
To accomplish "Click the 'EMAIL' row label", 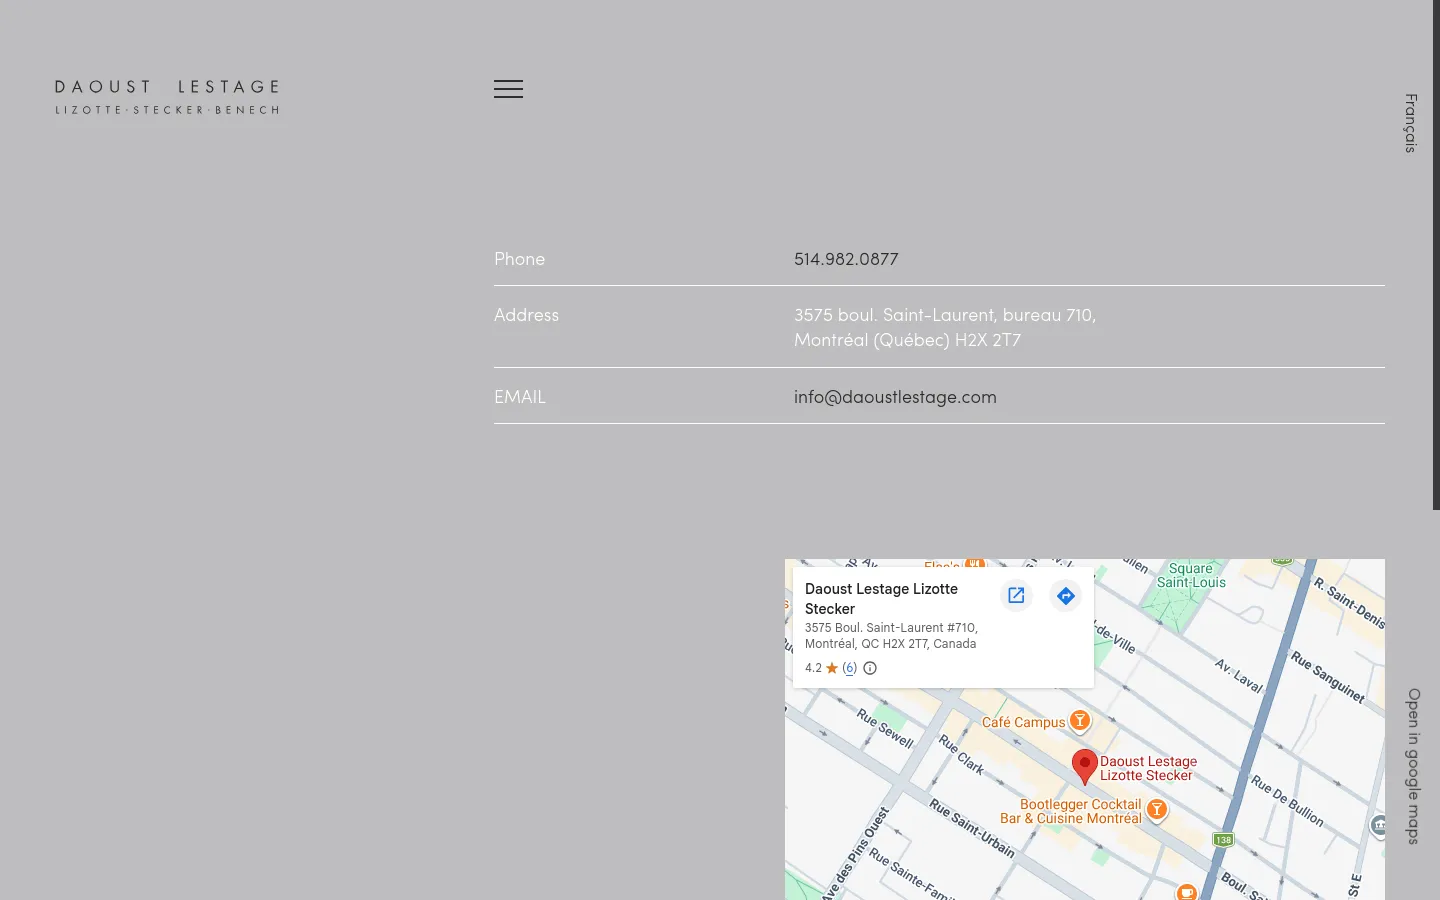I will [520, 397].
